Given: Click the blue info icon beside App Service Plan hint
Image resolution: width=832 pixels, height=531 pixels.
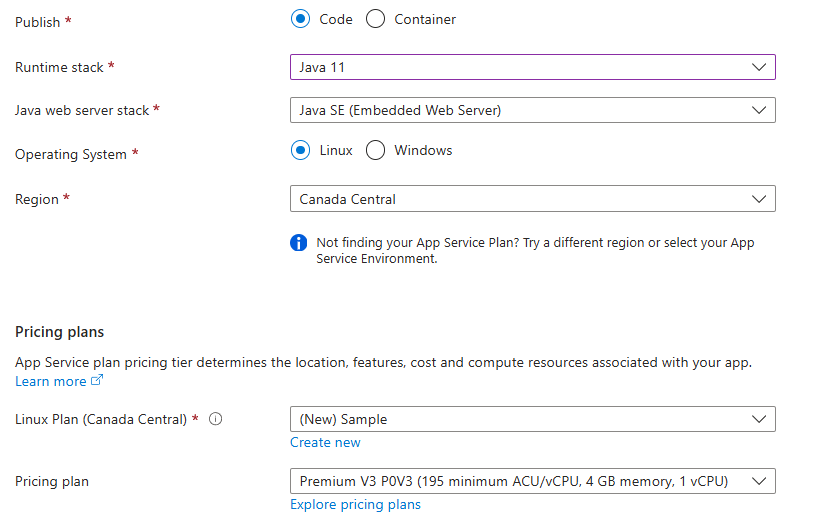Looking at the screenshot, I should tap(298, 243).
